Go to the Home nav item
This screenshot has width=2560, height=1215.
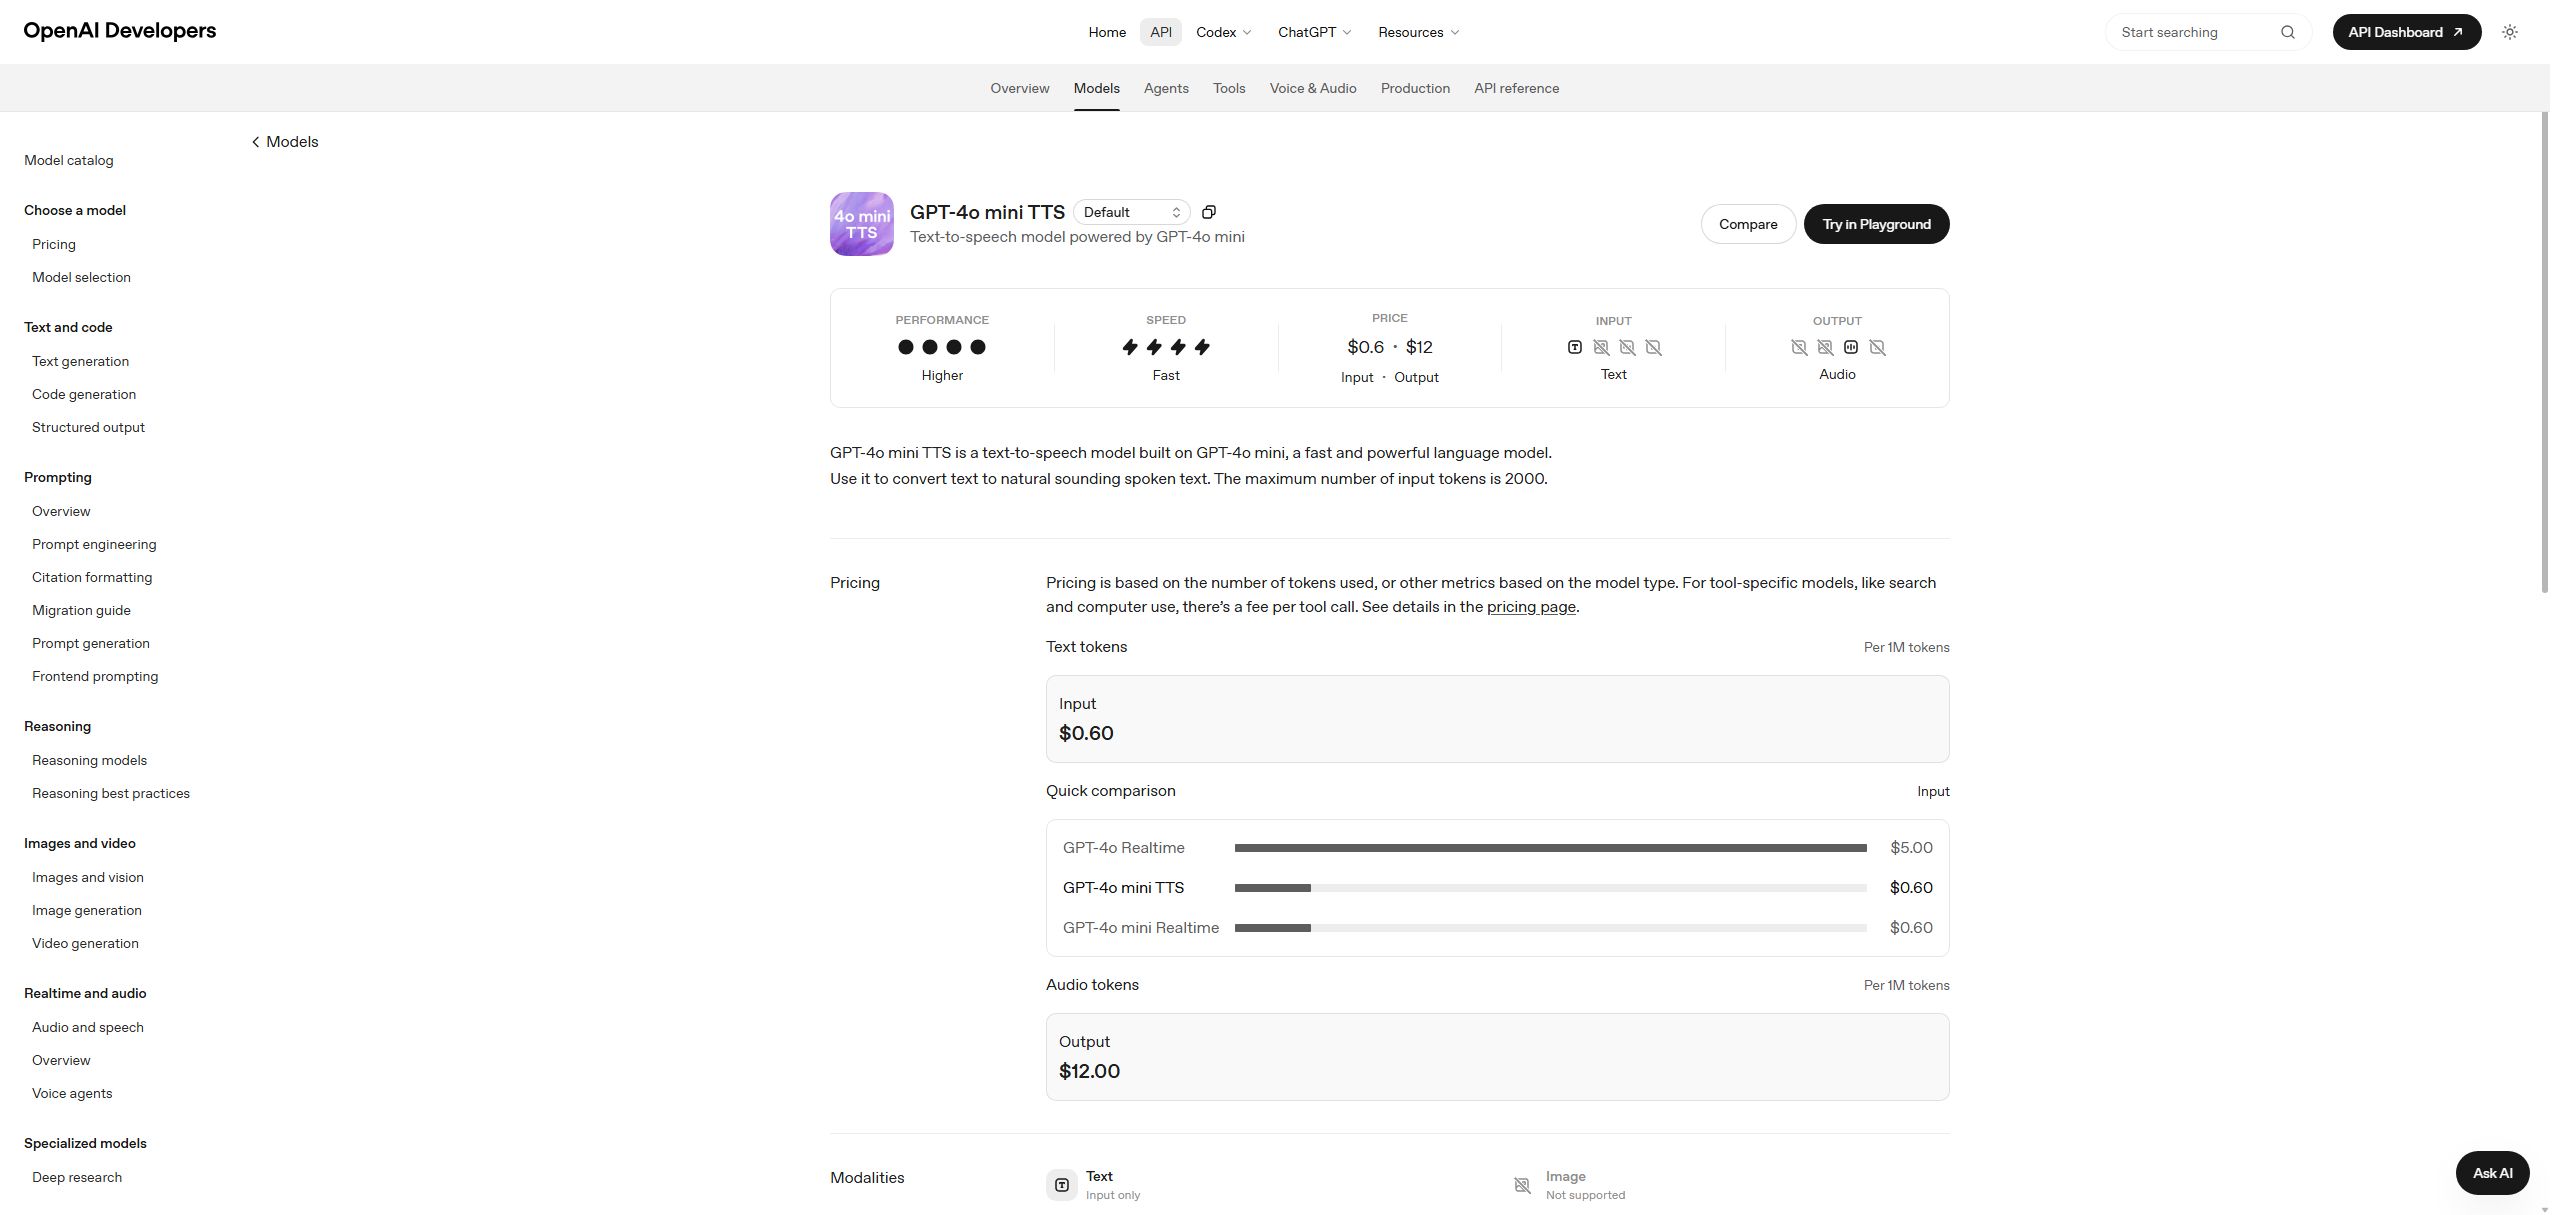tap(1107, 32)
